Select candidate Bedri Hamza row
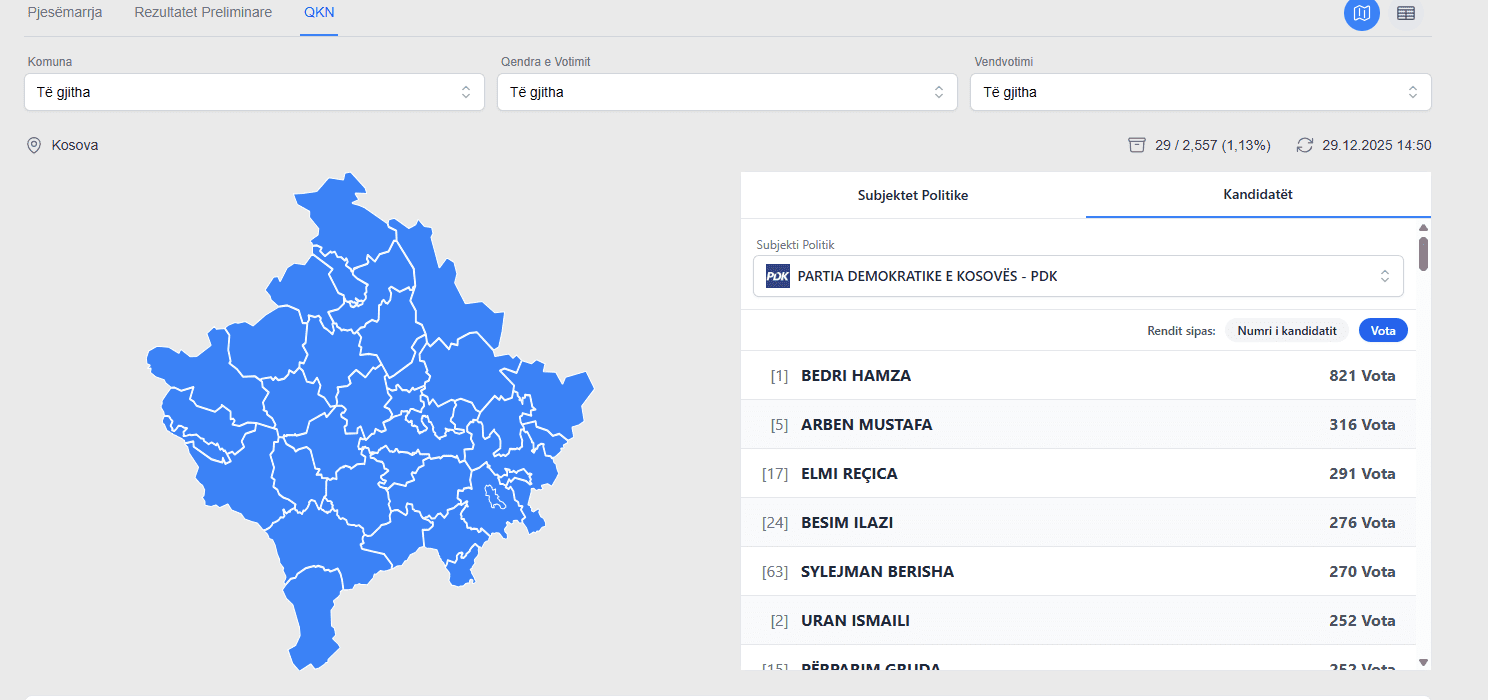This screenshot has width=1488, height=700. (1078, 376)
